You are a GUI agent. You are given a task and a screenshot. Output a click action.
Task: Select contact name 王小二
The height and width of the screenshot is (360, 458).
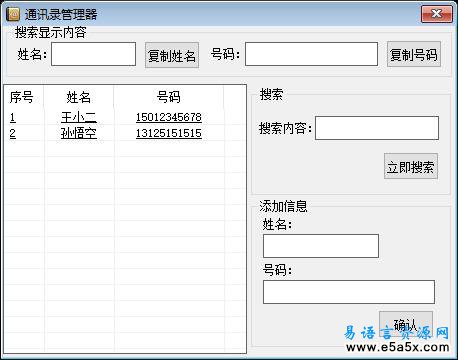click(79, 117)
